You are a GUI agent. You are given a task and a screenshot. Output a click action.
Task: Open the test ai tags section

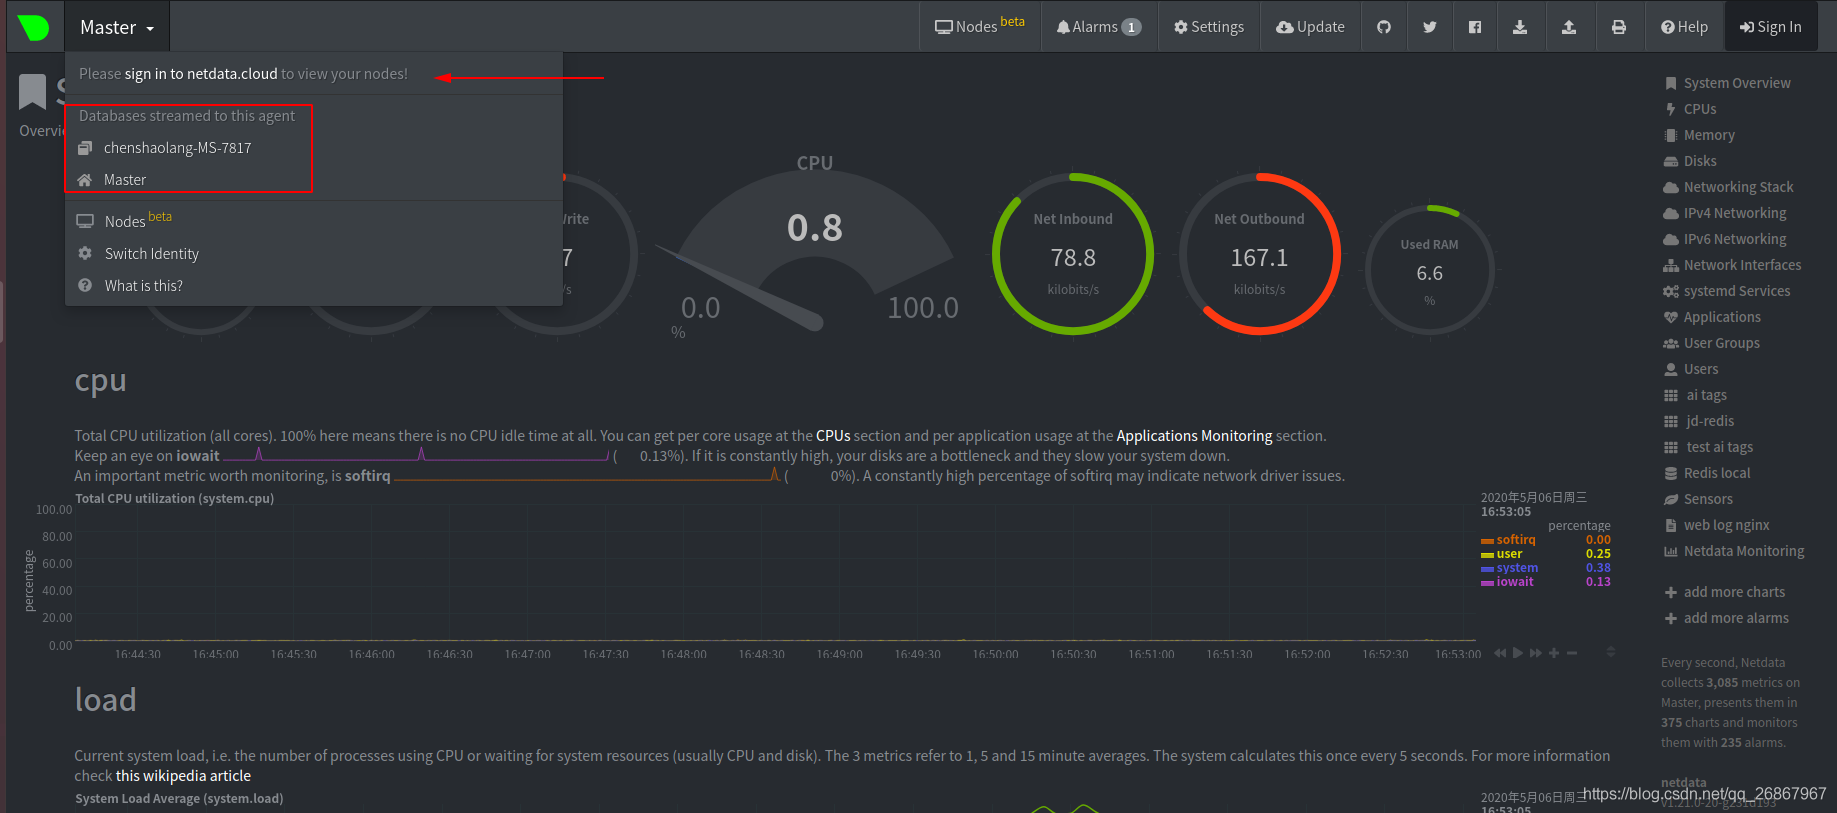pyautogui.click(x=1719, y=447)
